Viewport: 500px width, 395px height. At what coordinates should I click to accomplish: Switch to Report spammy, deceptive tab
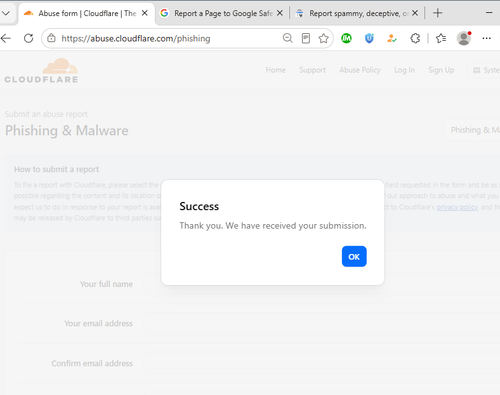[x=358, y=13]
